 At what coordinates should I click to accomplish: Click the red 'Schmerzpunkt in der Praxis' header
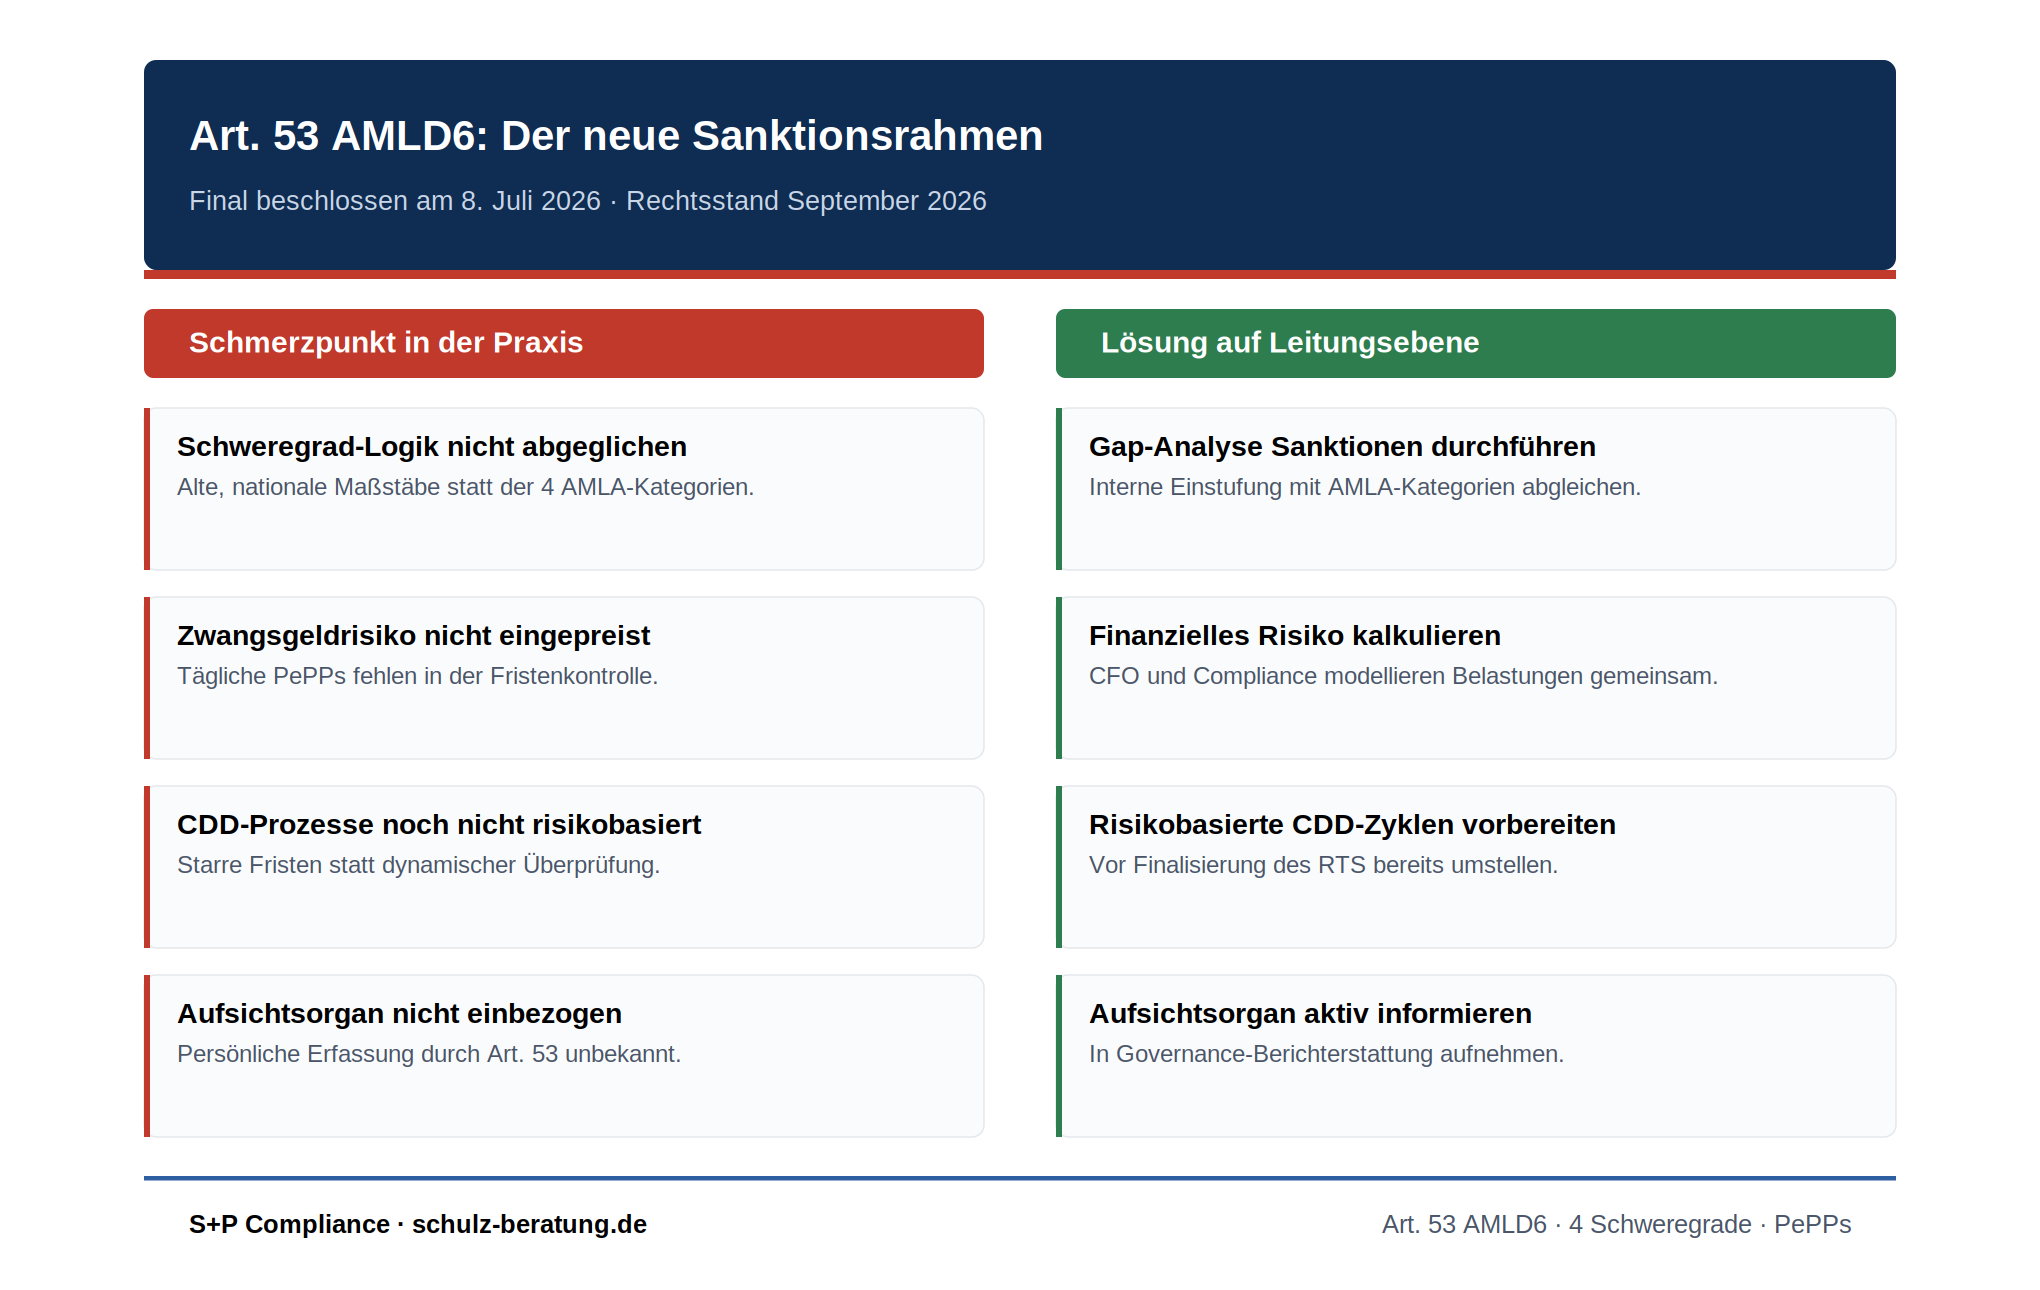564,343
